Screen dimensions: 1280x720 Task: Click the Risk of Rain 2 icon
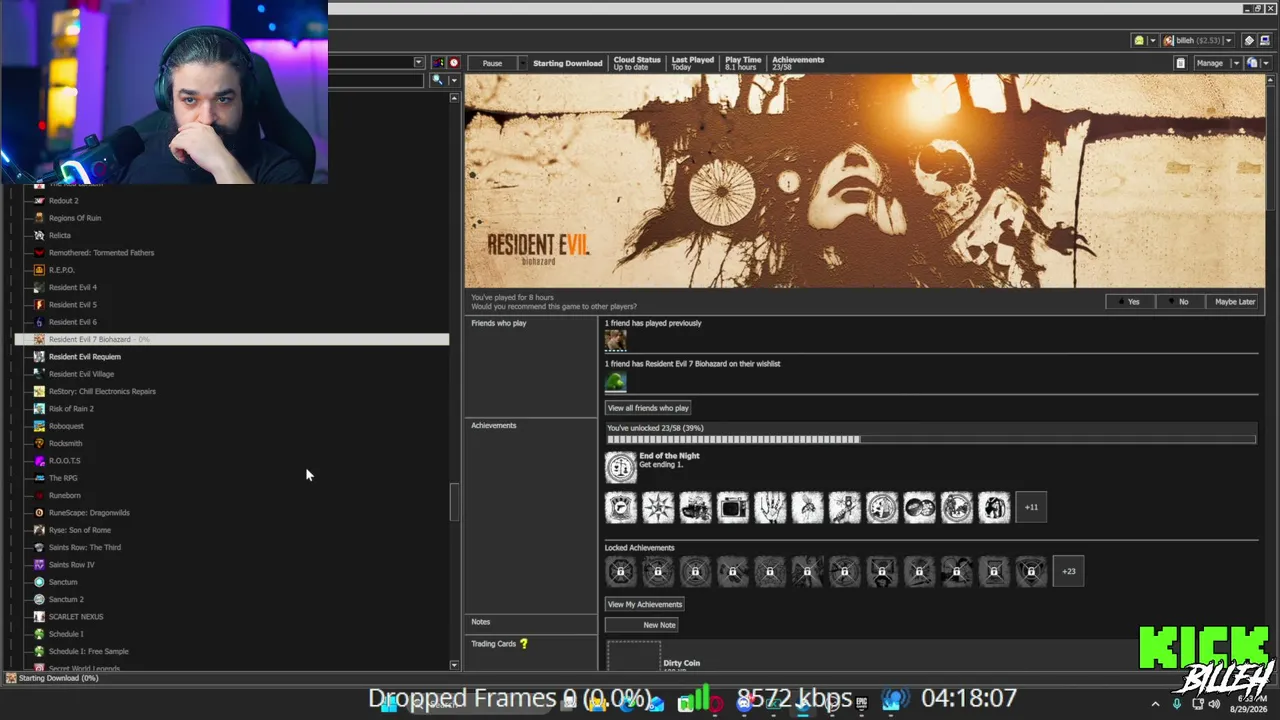tap(39, 409)
